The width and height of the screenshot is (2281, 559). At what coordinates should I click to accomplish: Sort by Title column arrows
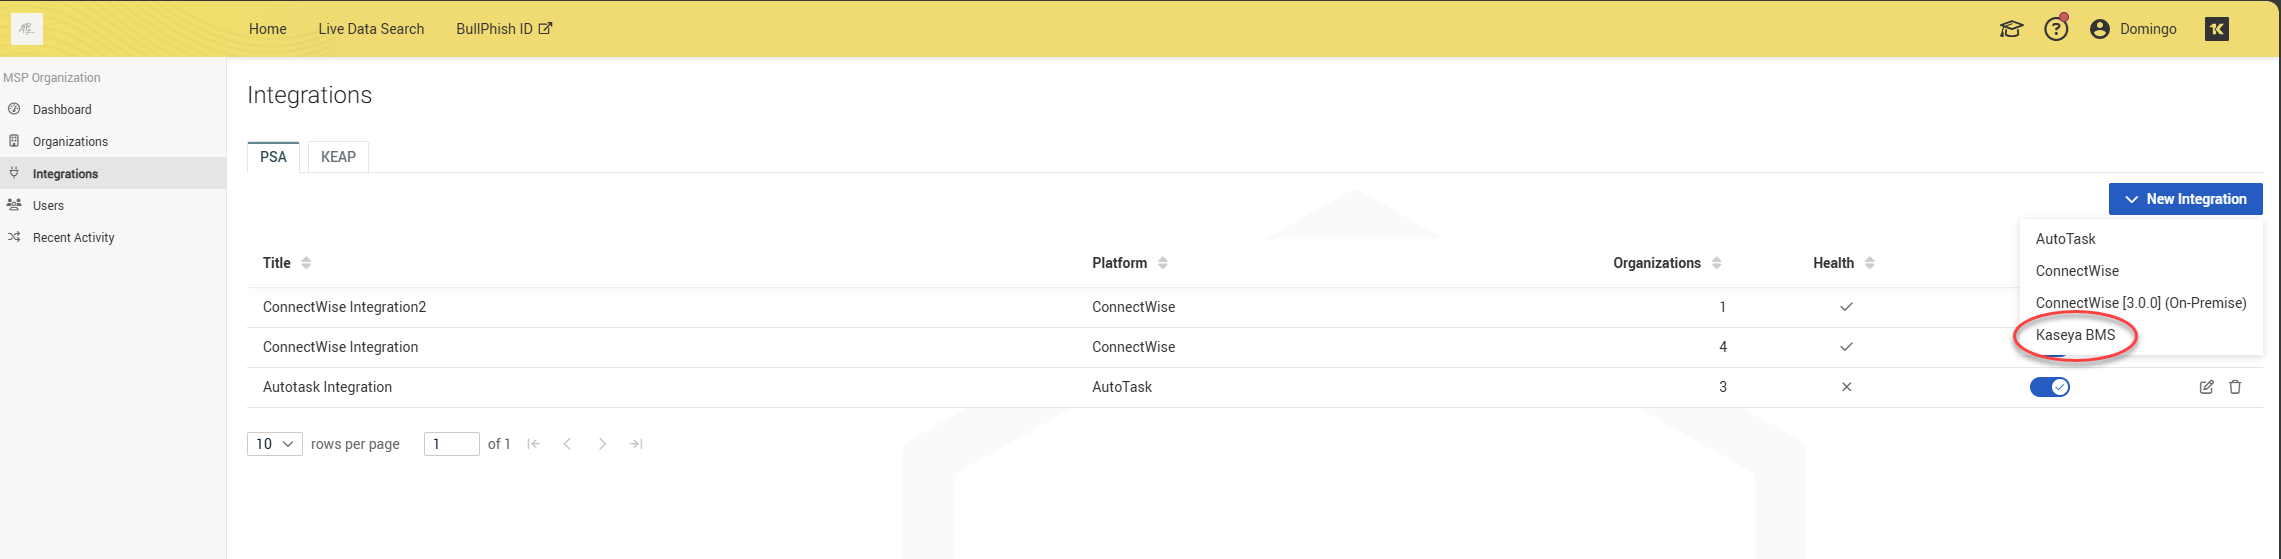click(x=306, y=263)
